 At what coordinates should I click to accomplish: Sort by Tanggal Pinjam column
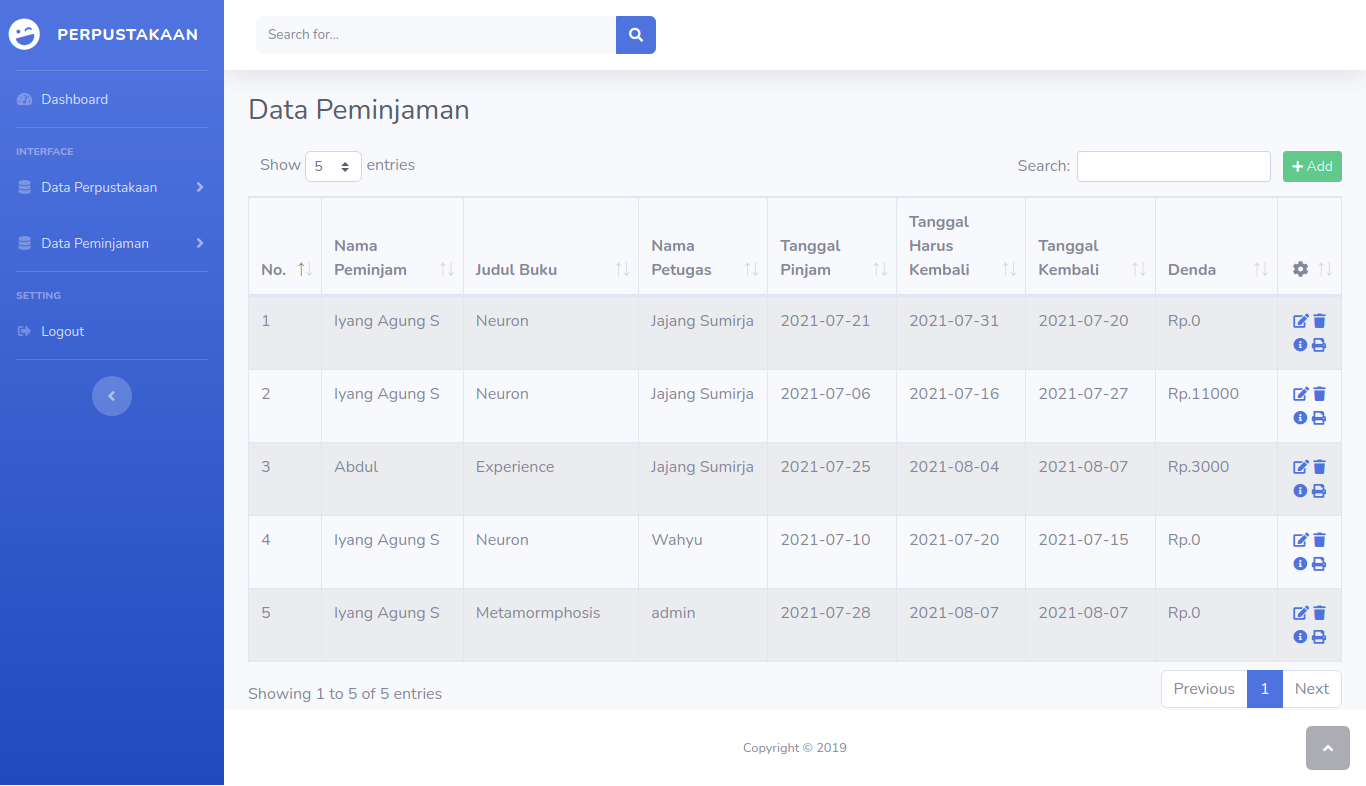pos(832,246)
